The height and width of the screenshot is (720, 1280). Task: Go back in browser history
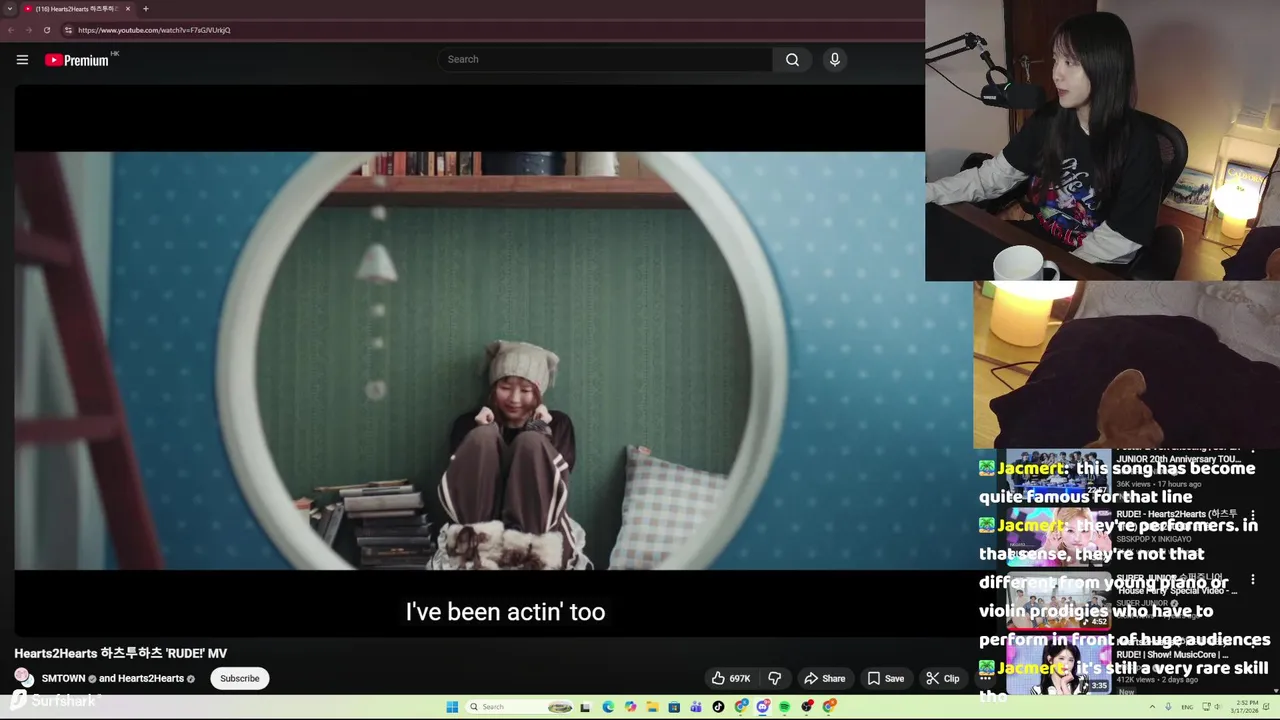click(x=11, y=30)
